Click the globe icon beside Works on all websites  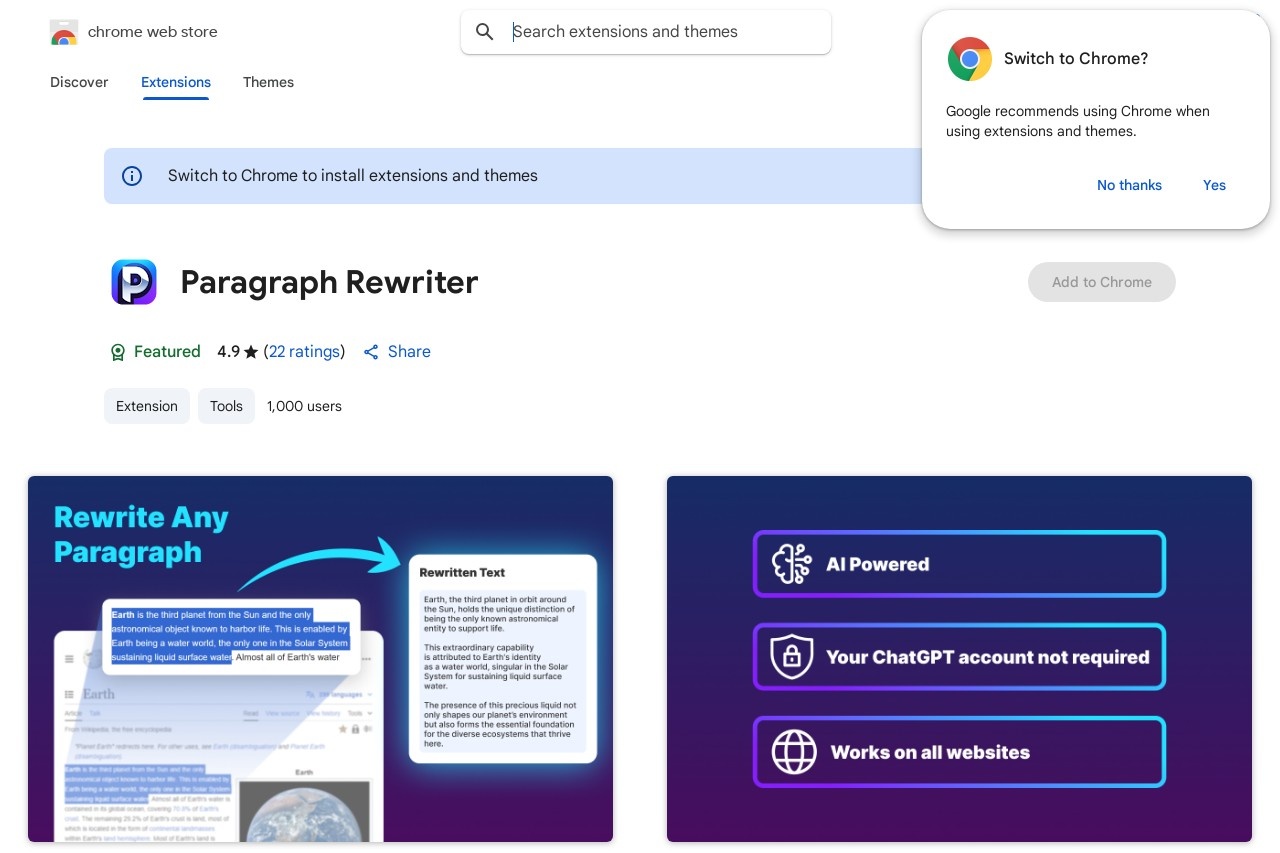pyautogui.click(x=794, y=752)
